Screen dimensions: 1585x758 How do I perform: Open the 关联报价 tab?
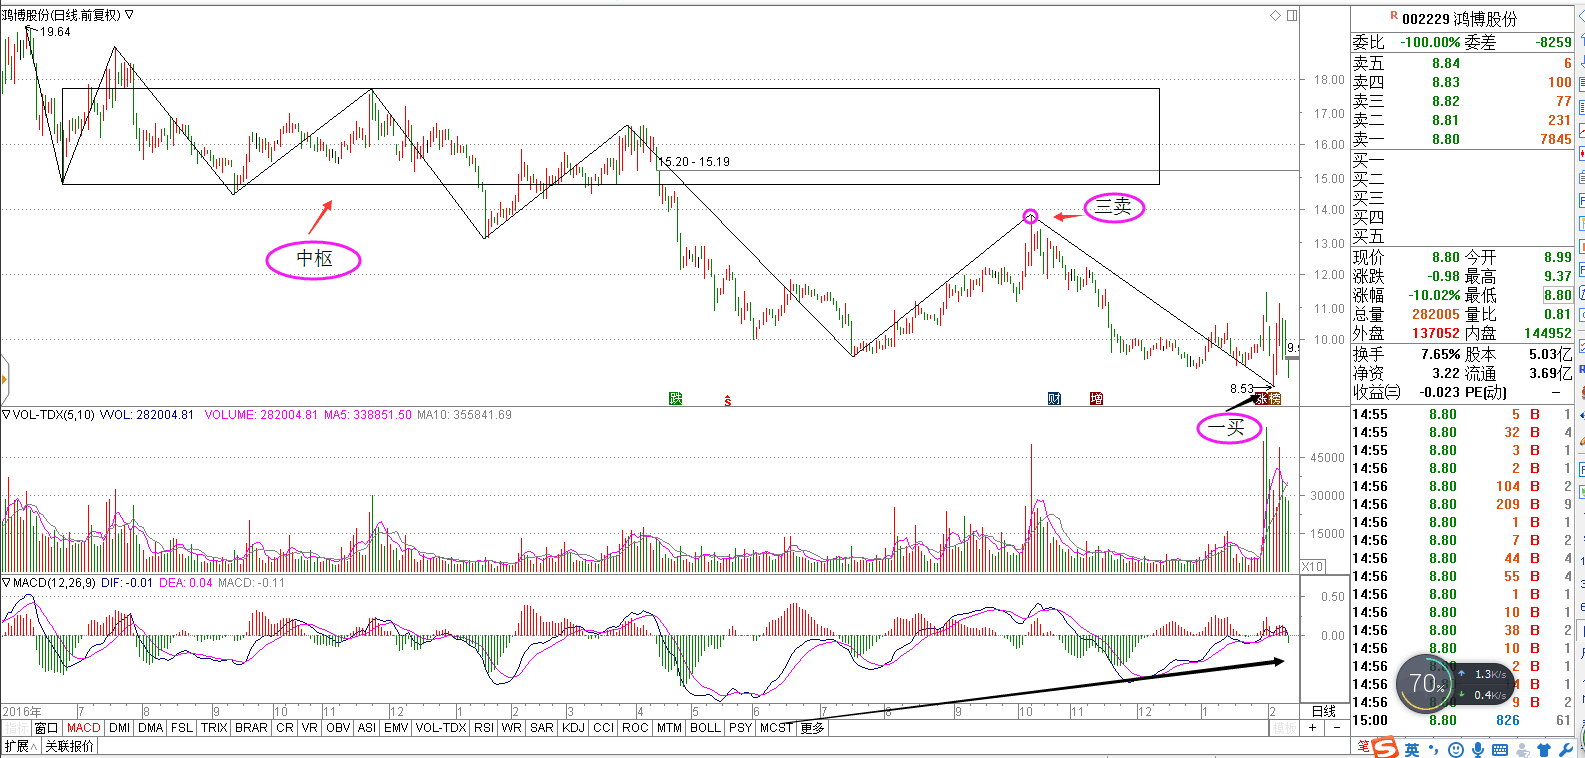(69, 746)
